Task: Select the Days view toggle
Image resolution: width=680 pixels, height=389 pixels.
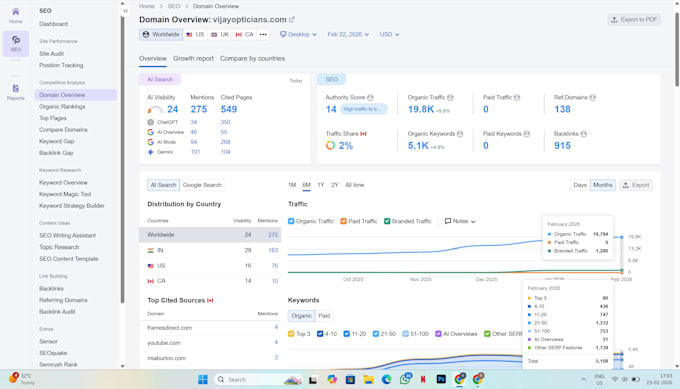Action: [x=580, y=185]
